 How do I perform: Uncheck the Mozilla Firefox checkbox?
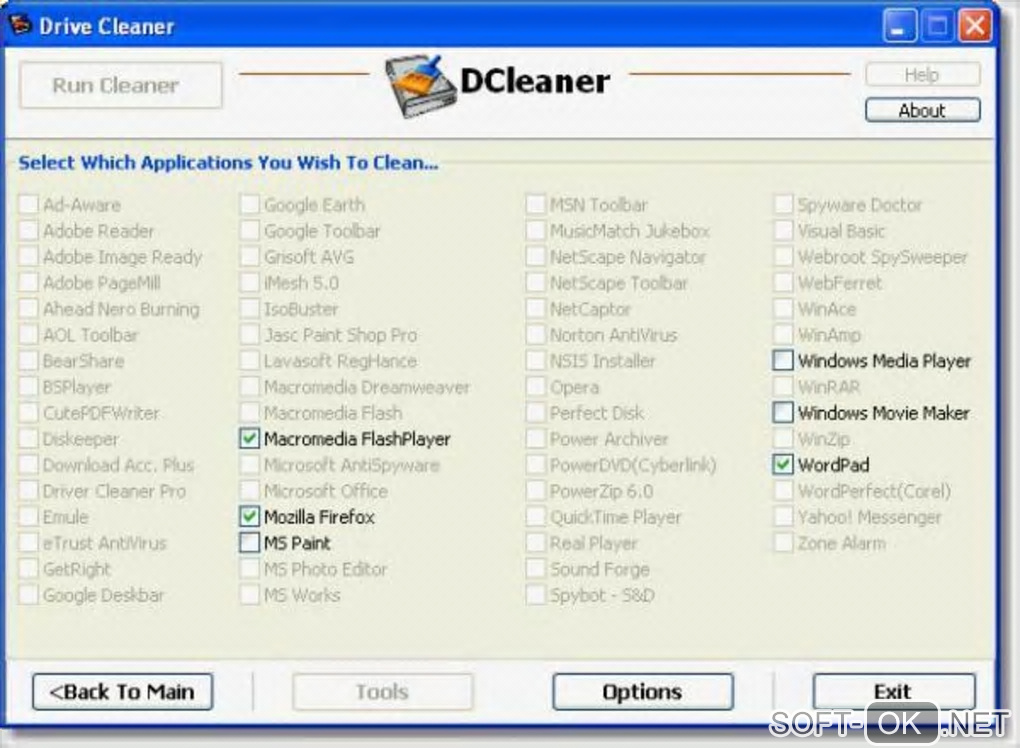point(249,516)
